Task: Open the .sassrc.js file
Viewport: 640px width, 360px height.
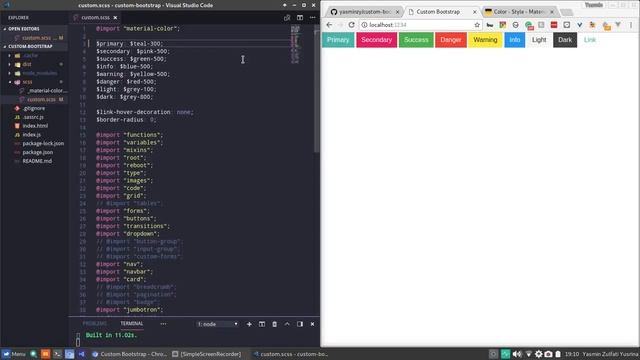Action: [33, 117]
